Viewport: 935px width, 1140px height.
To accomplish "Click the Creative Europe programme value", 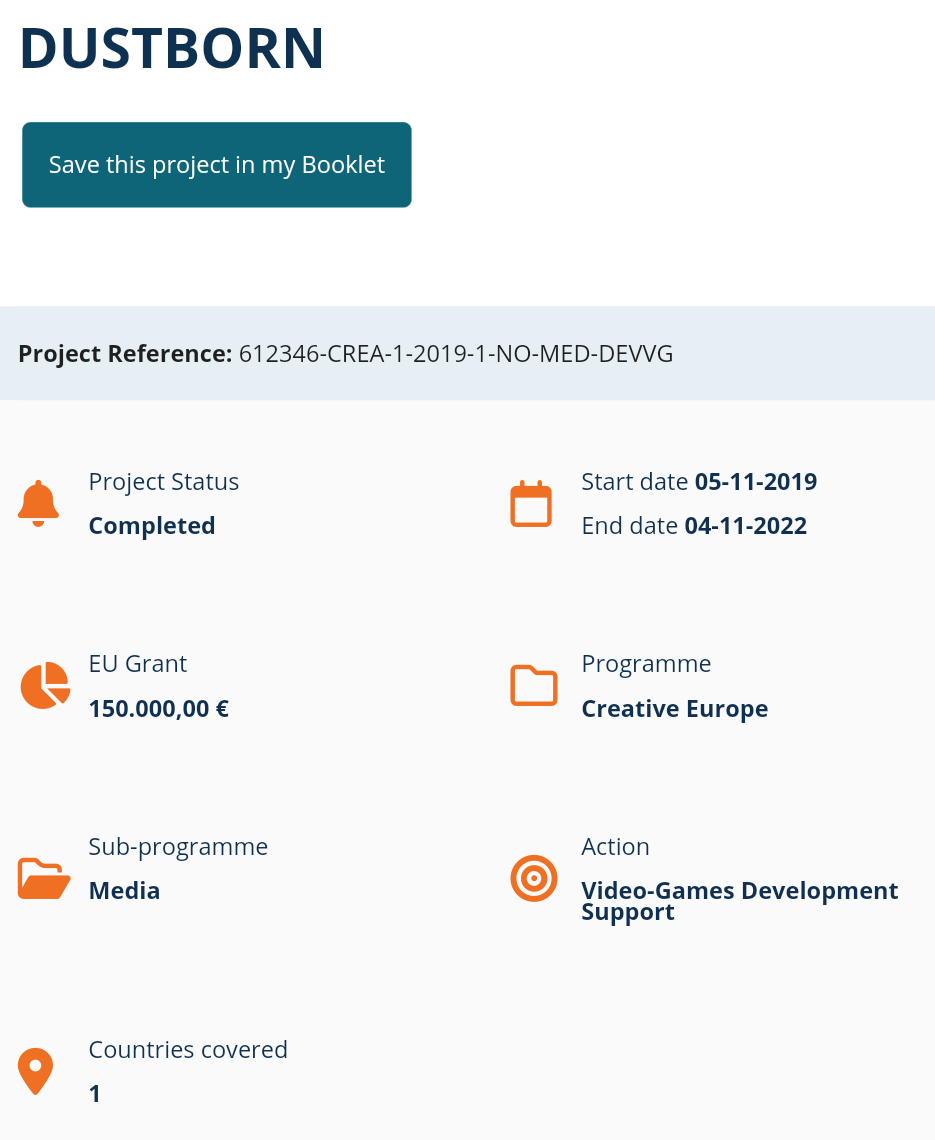I will click(675, 709).
